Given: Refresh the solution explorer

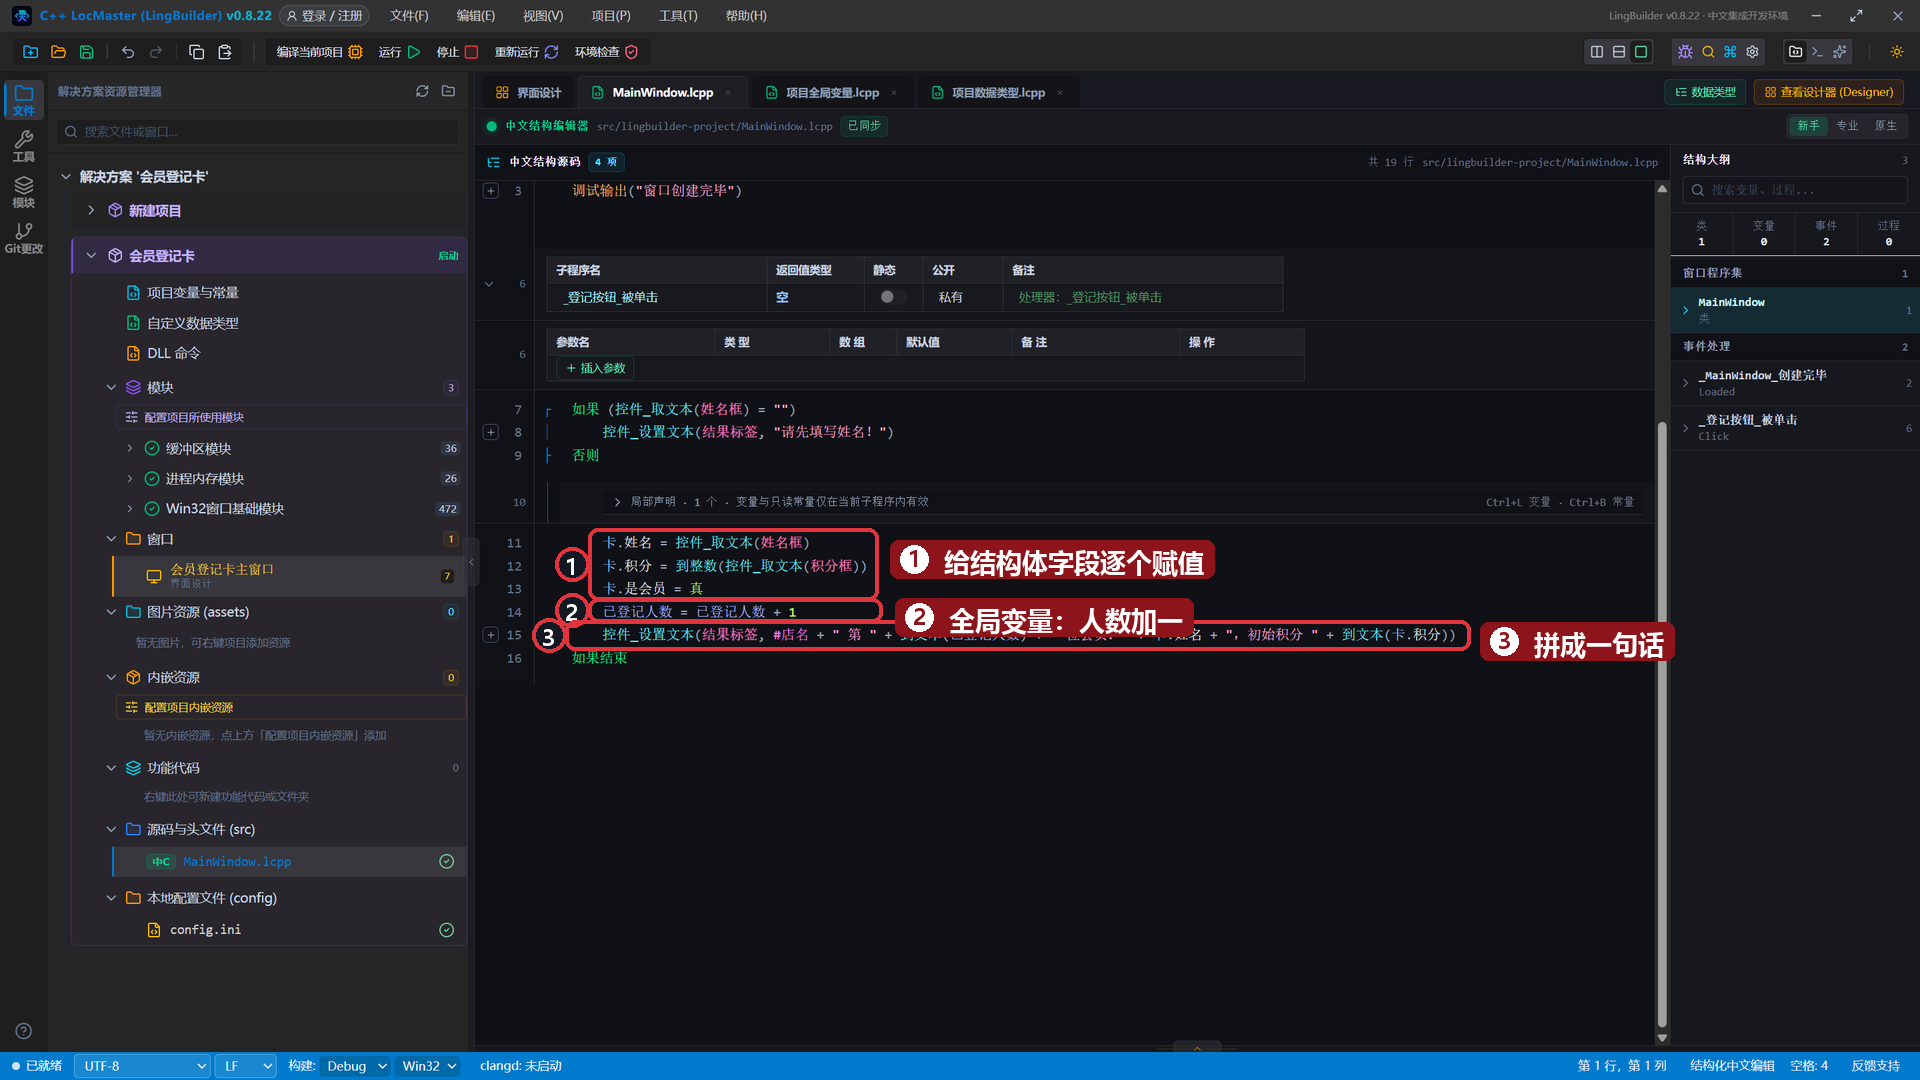Looking at the screenshot, I should click(x=422, y=91).
